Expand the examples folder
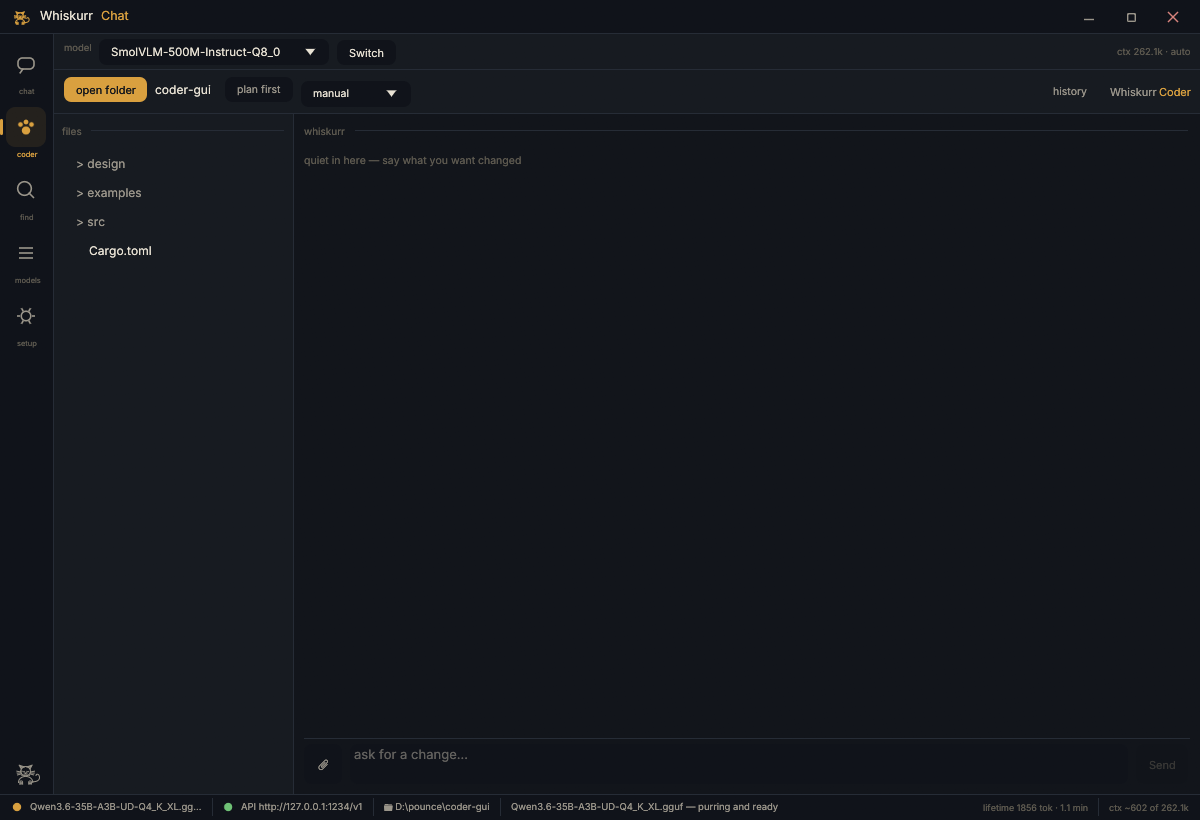 [109, 193]
